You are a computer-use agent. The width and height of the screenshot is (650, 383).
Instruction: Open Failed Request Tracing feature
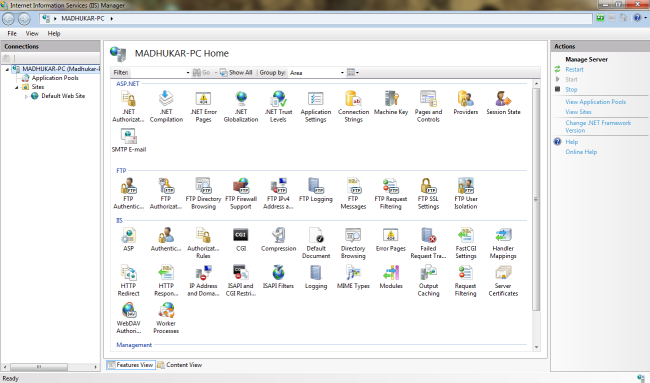(428, 243)
